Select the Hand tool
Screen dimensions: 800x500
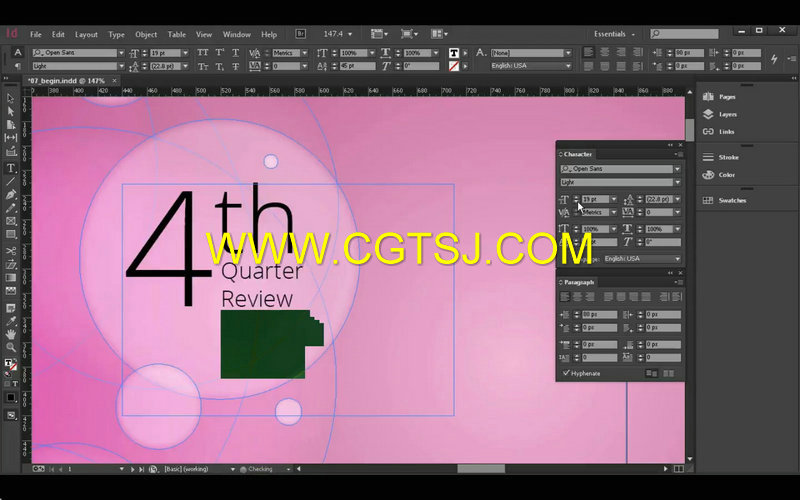[x=11, y=334]
